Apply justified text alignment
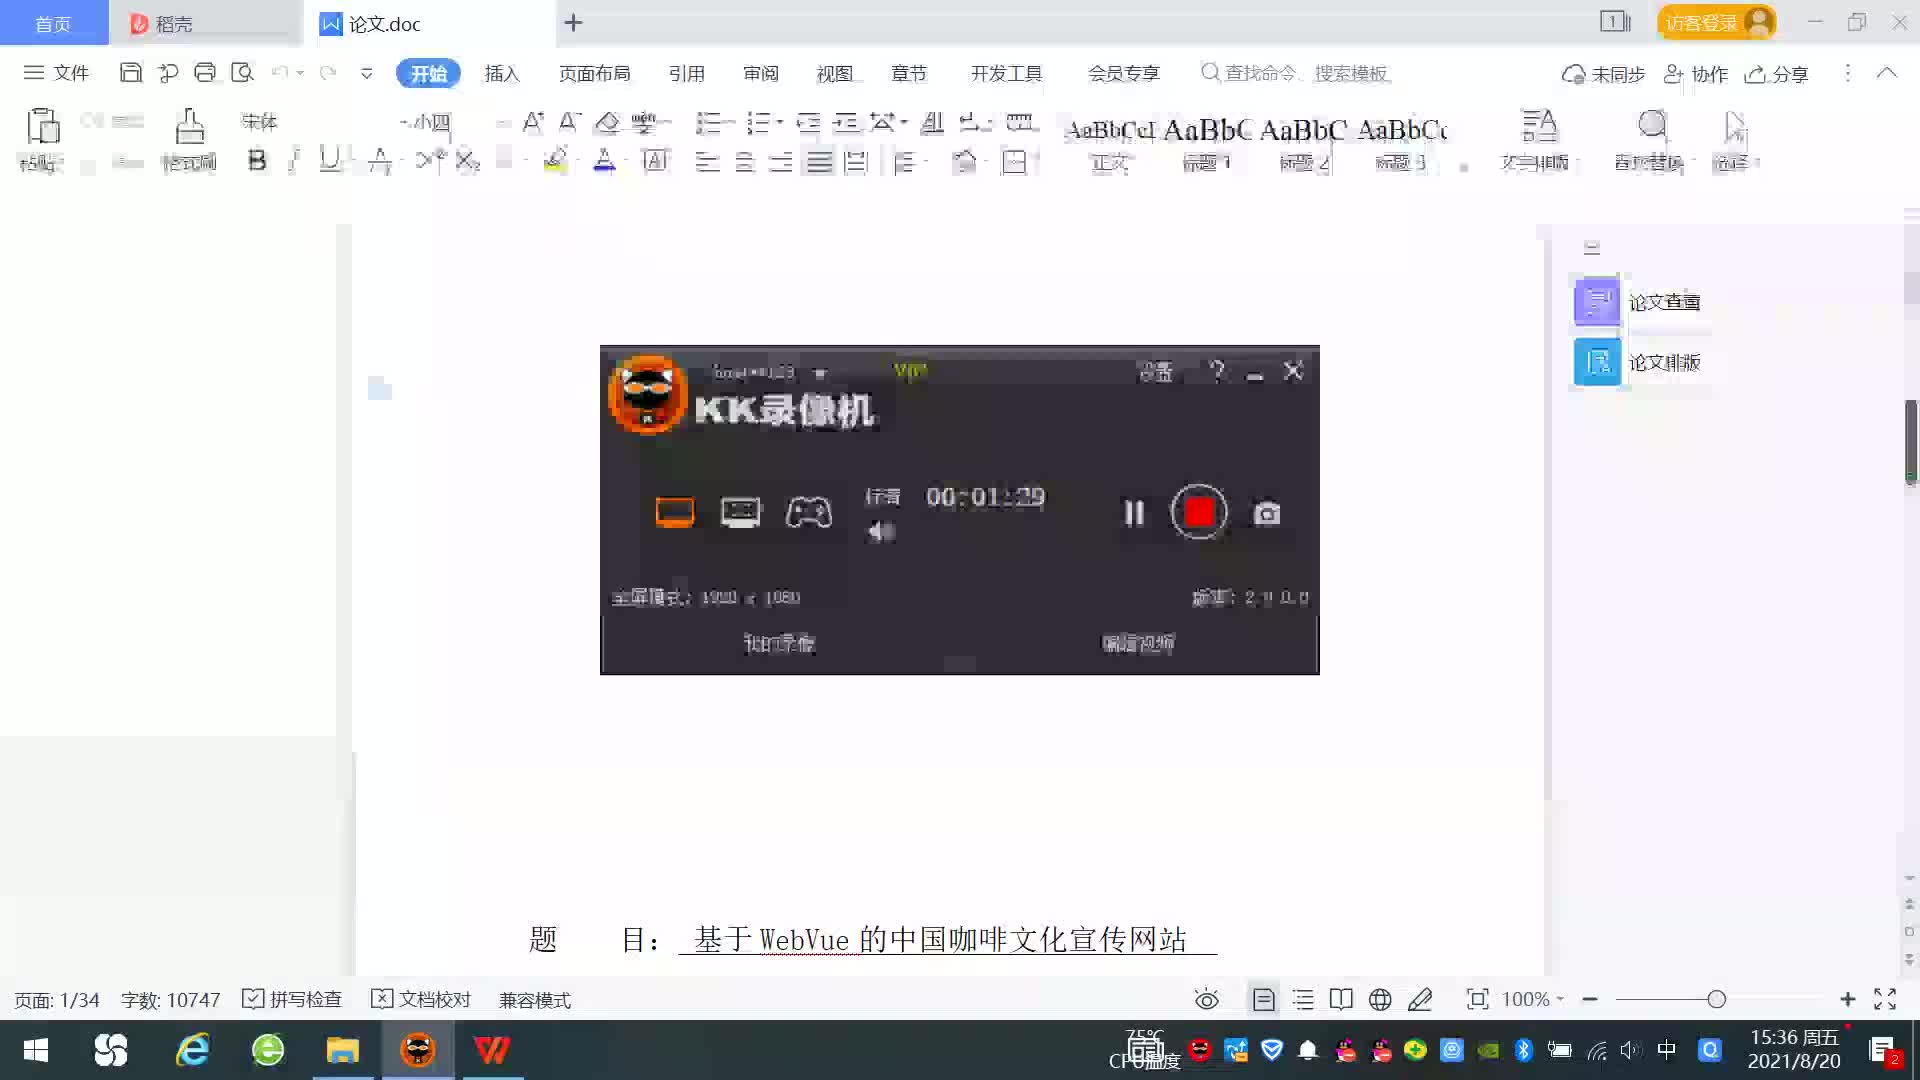 point(819,162)
